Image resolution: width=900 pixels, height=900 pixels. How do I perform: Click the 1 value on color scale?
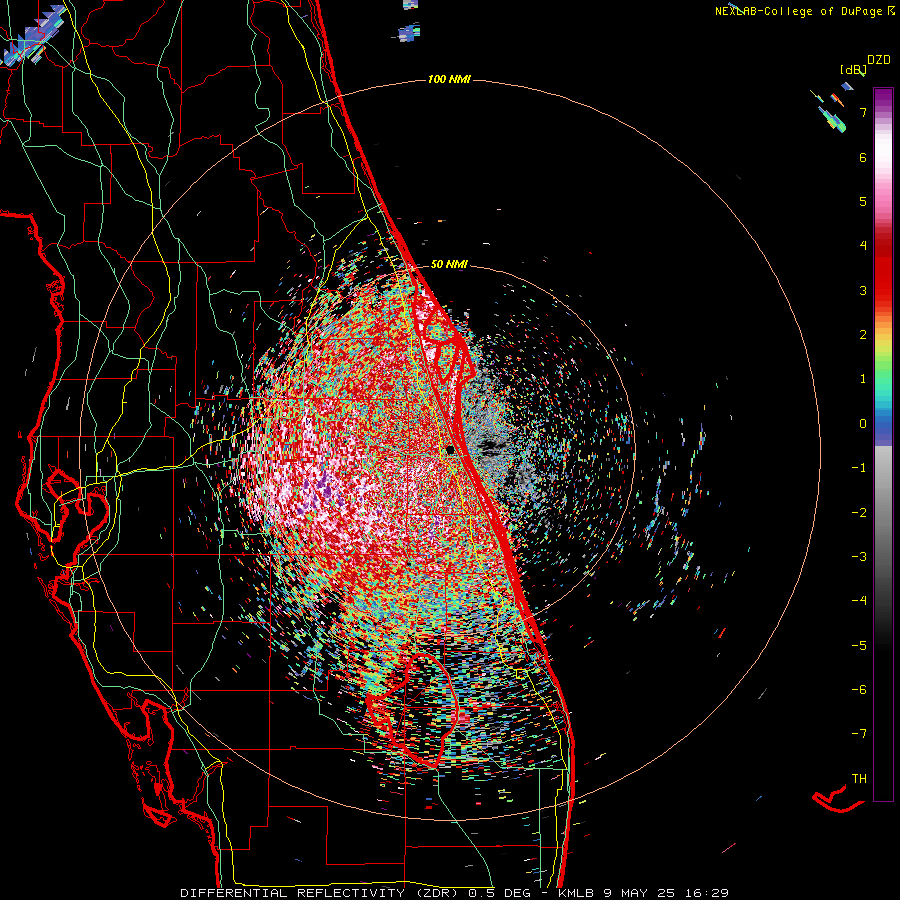pyautogui.click(x=863, y=379)
